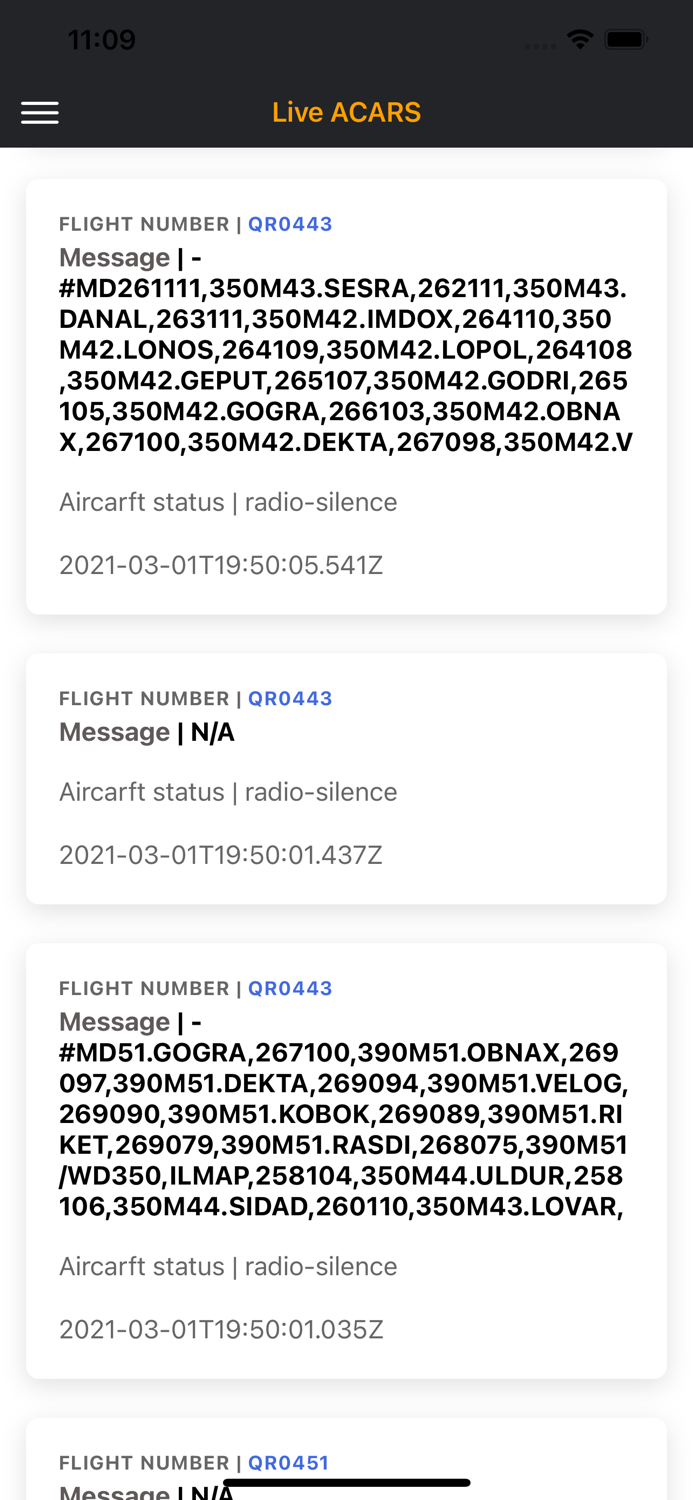Open QR0443 link above the N/A message
The image size is (693, 1500).
(x=290, y=698)
